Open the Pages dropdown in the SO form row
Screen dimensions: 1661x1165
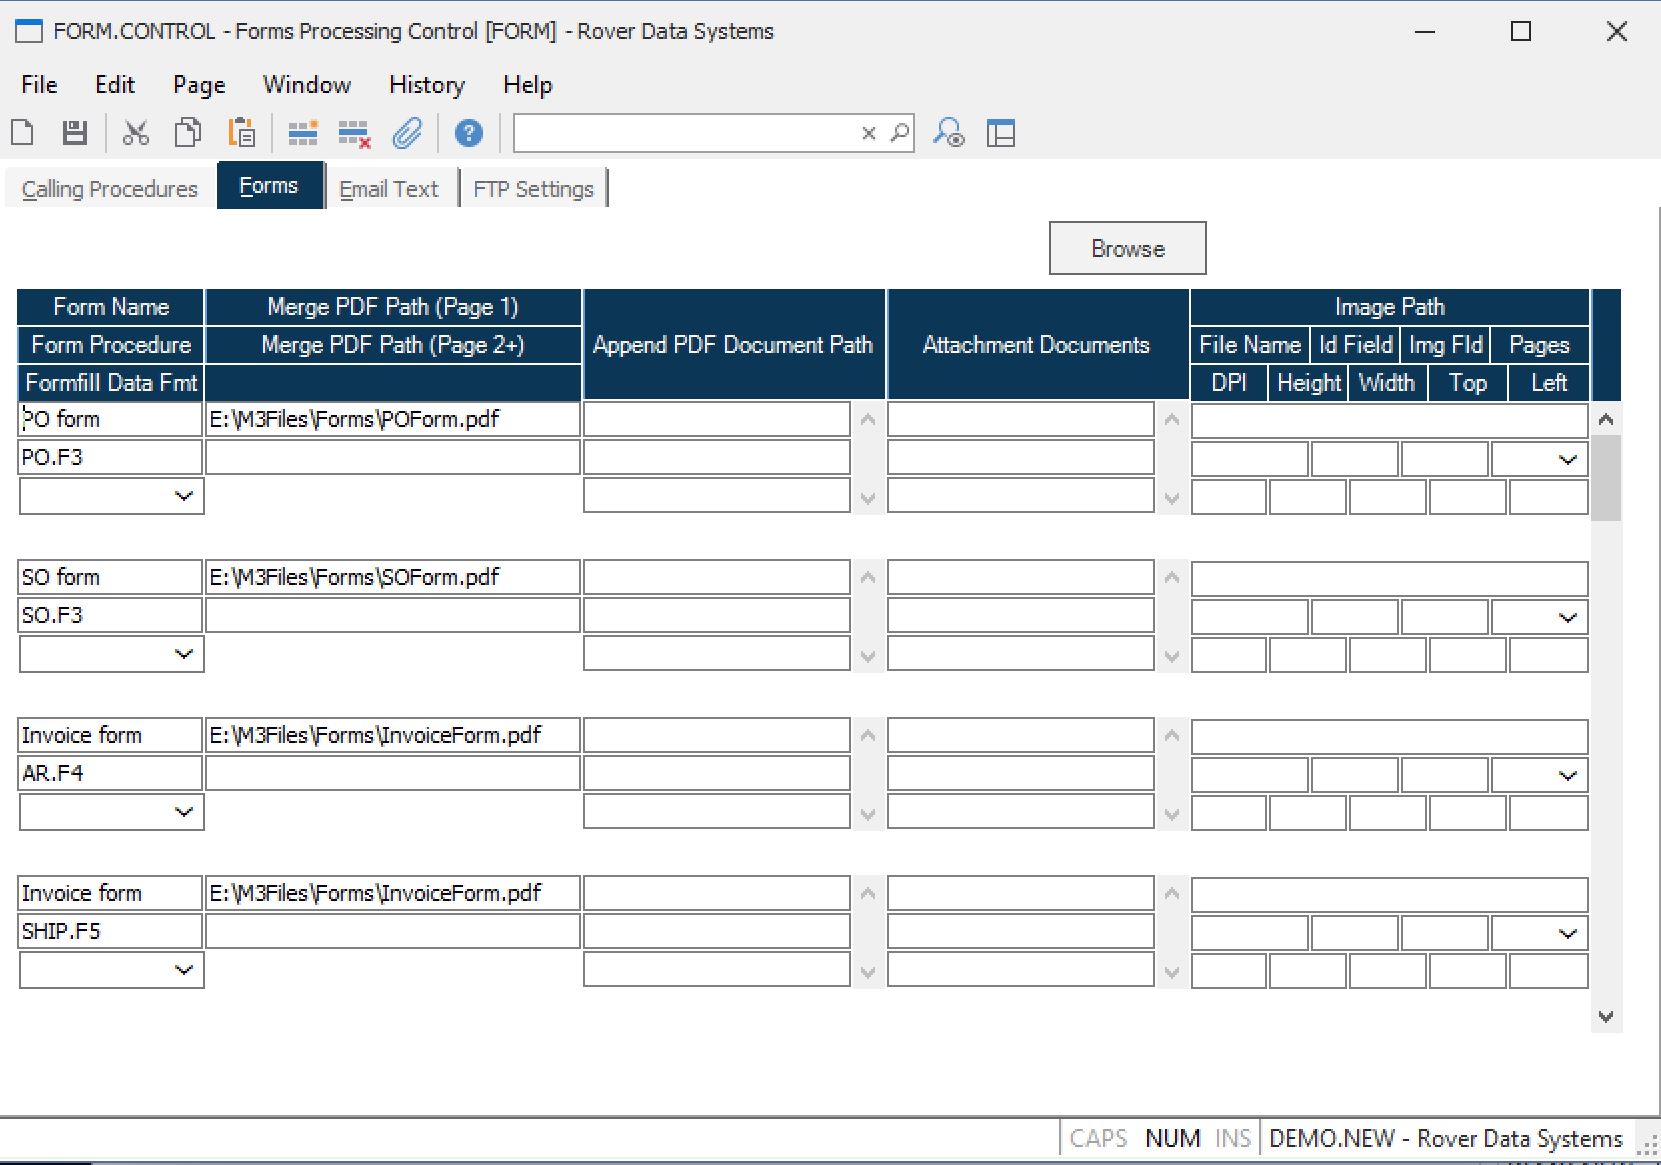click(x=1567, y=618)
